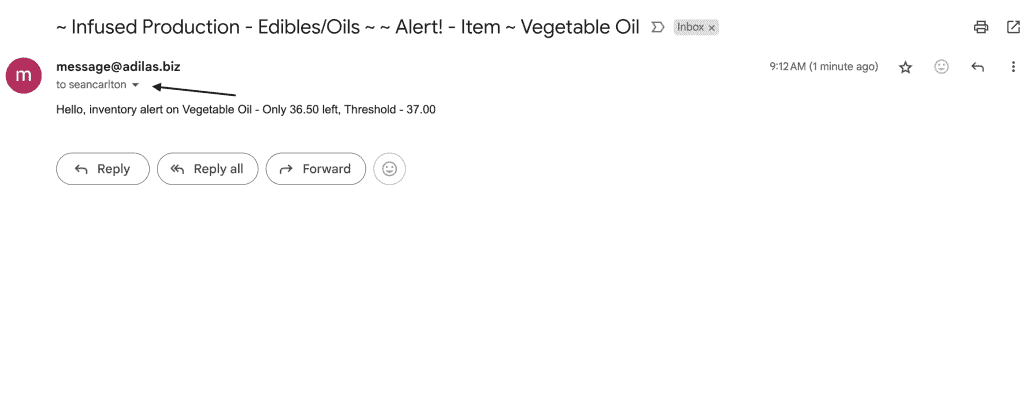Click the reply arrow icon beside the timestamp
This screenshot has height=396, width=1024.
click(x=977, y=67)
